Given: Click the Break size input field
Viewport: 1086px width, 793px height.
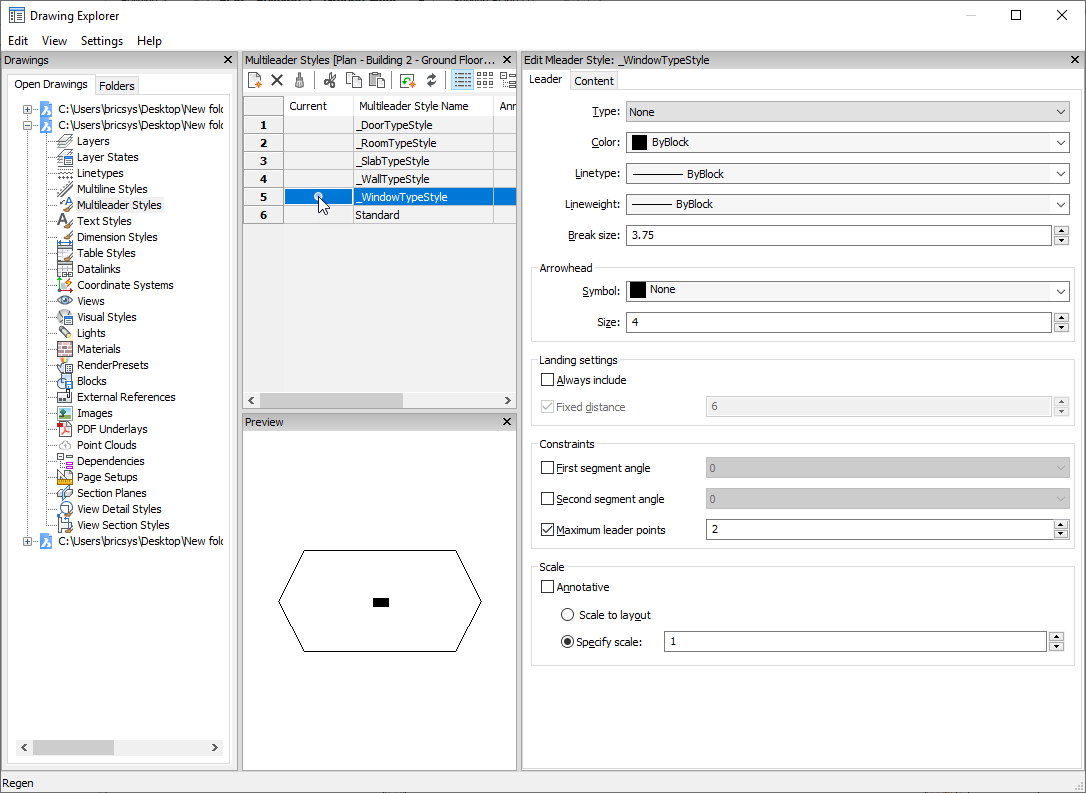Looking at the screenshot, I should 838,236.
